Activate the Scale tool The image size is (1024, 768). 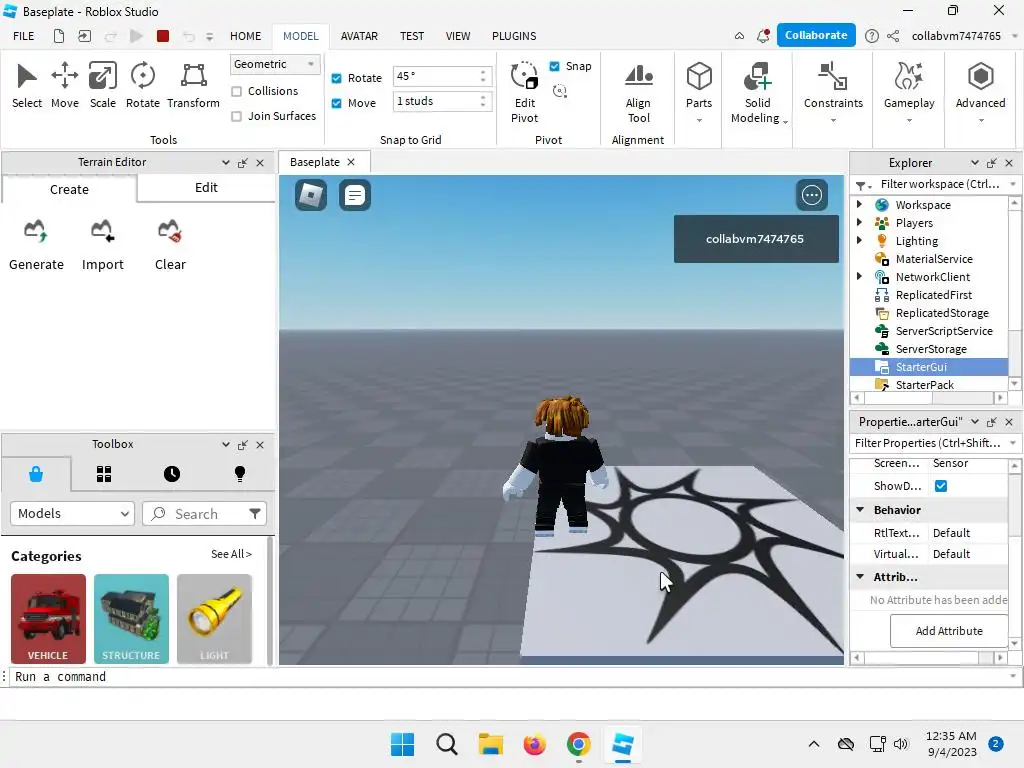tap(103, 85)
